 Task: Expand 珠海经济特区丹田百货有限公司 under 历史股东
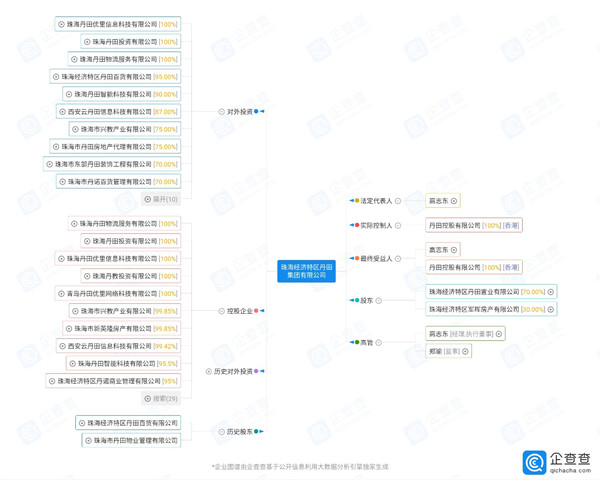[82, 423]
